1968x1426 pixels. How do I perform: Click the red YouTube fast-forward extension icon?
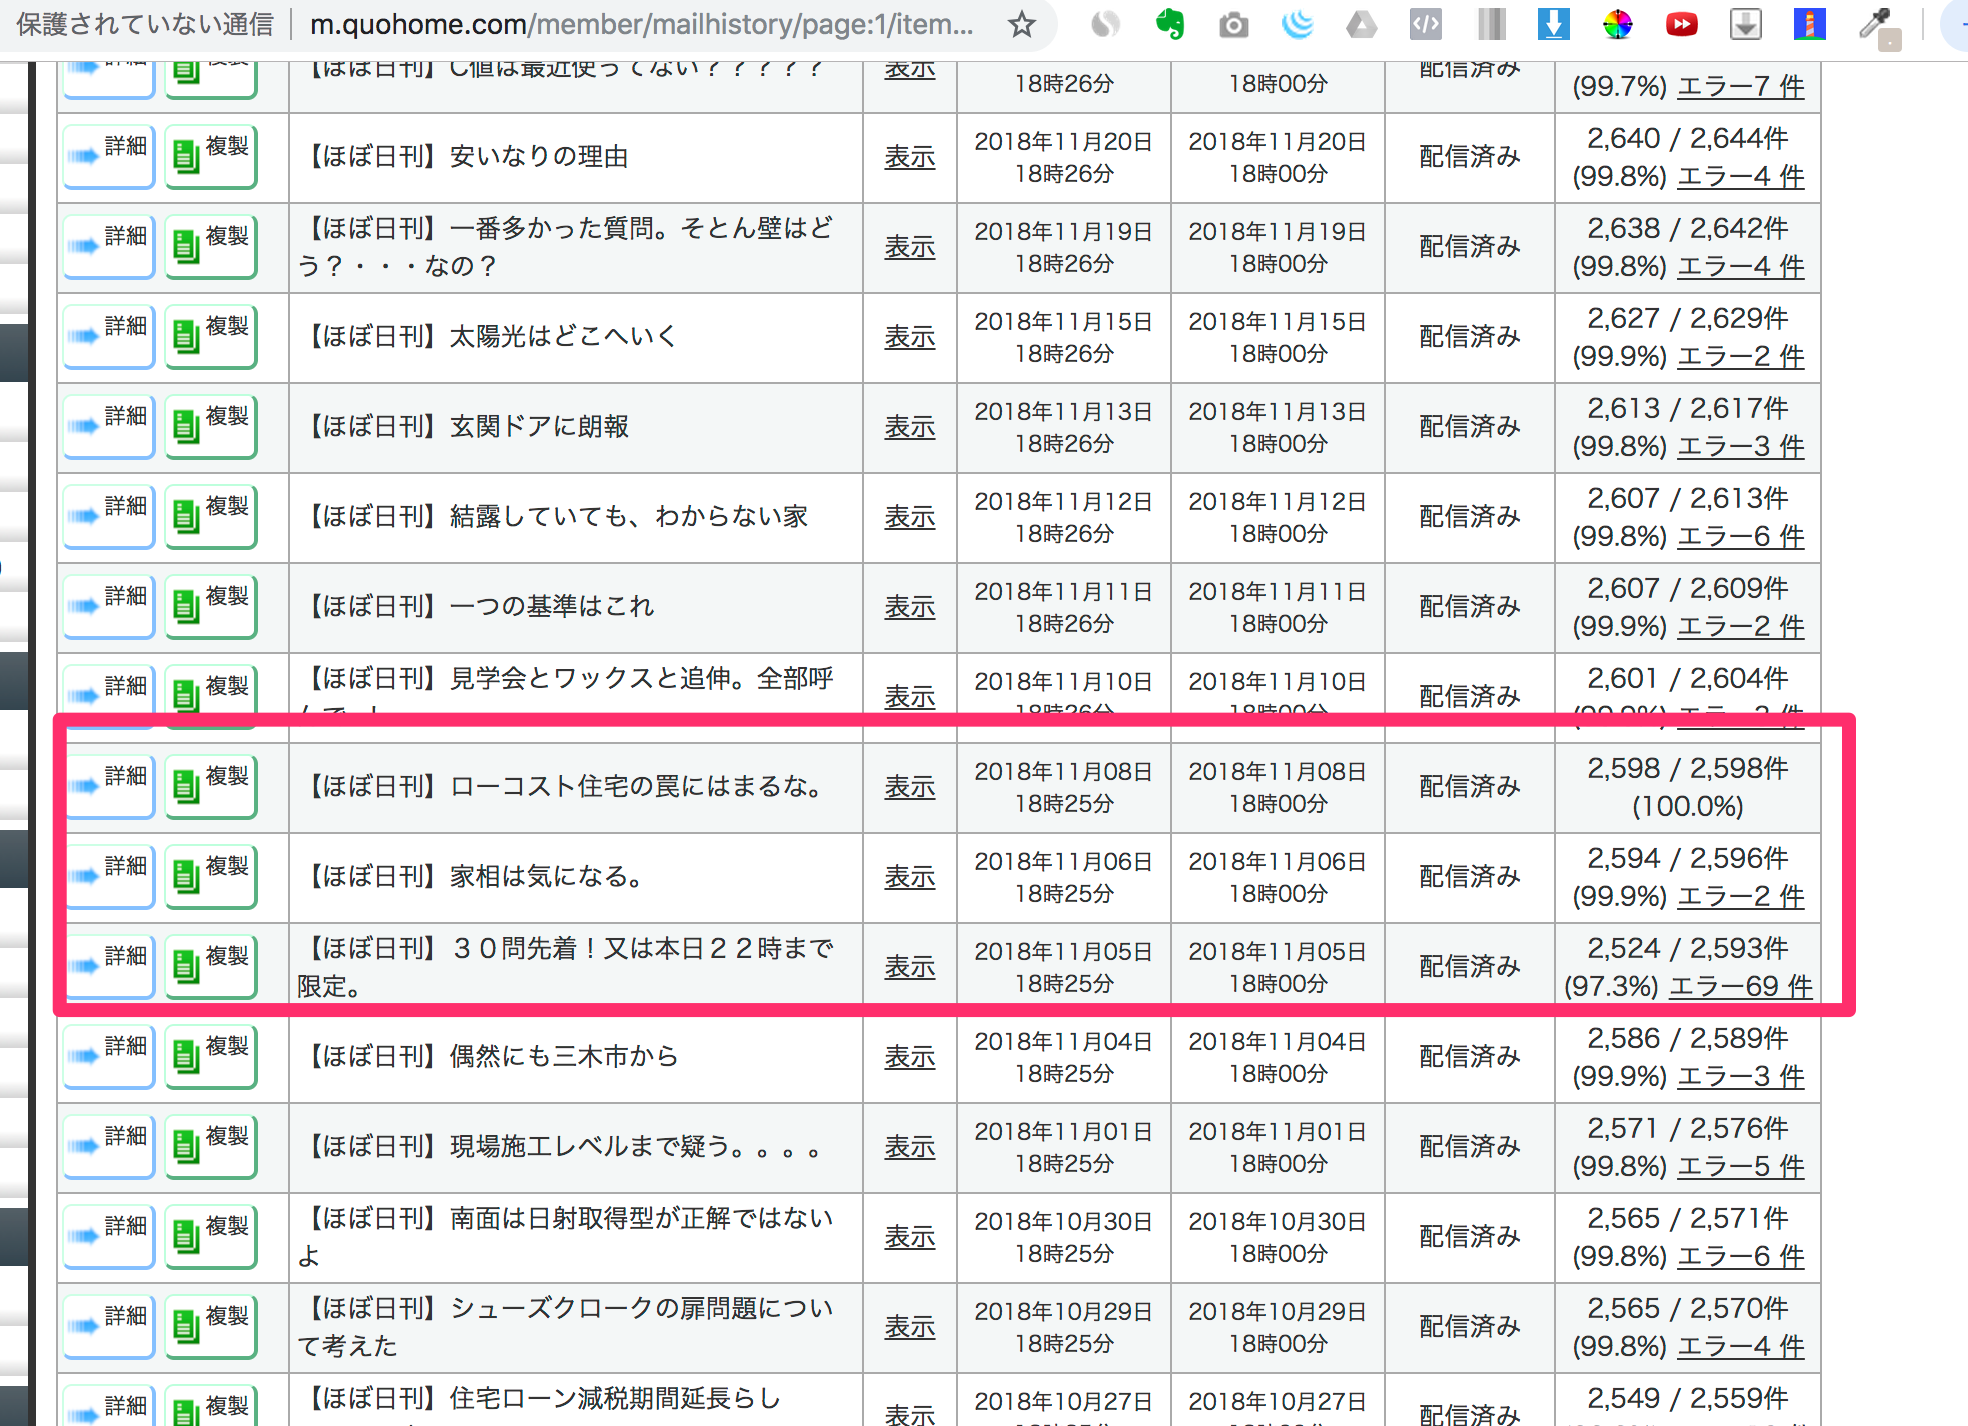point(1681,24)
